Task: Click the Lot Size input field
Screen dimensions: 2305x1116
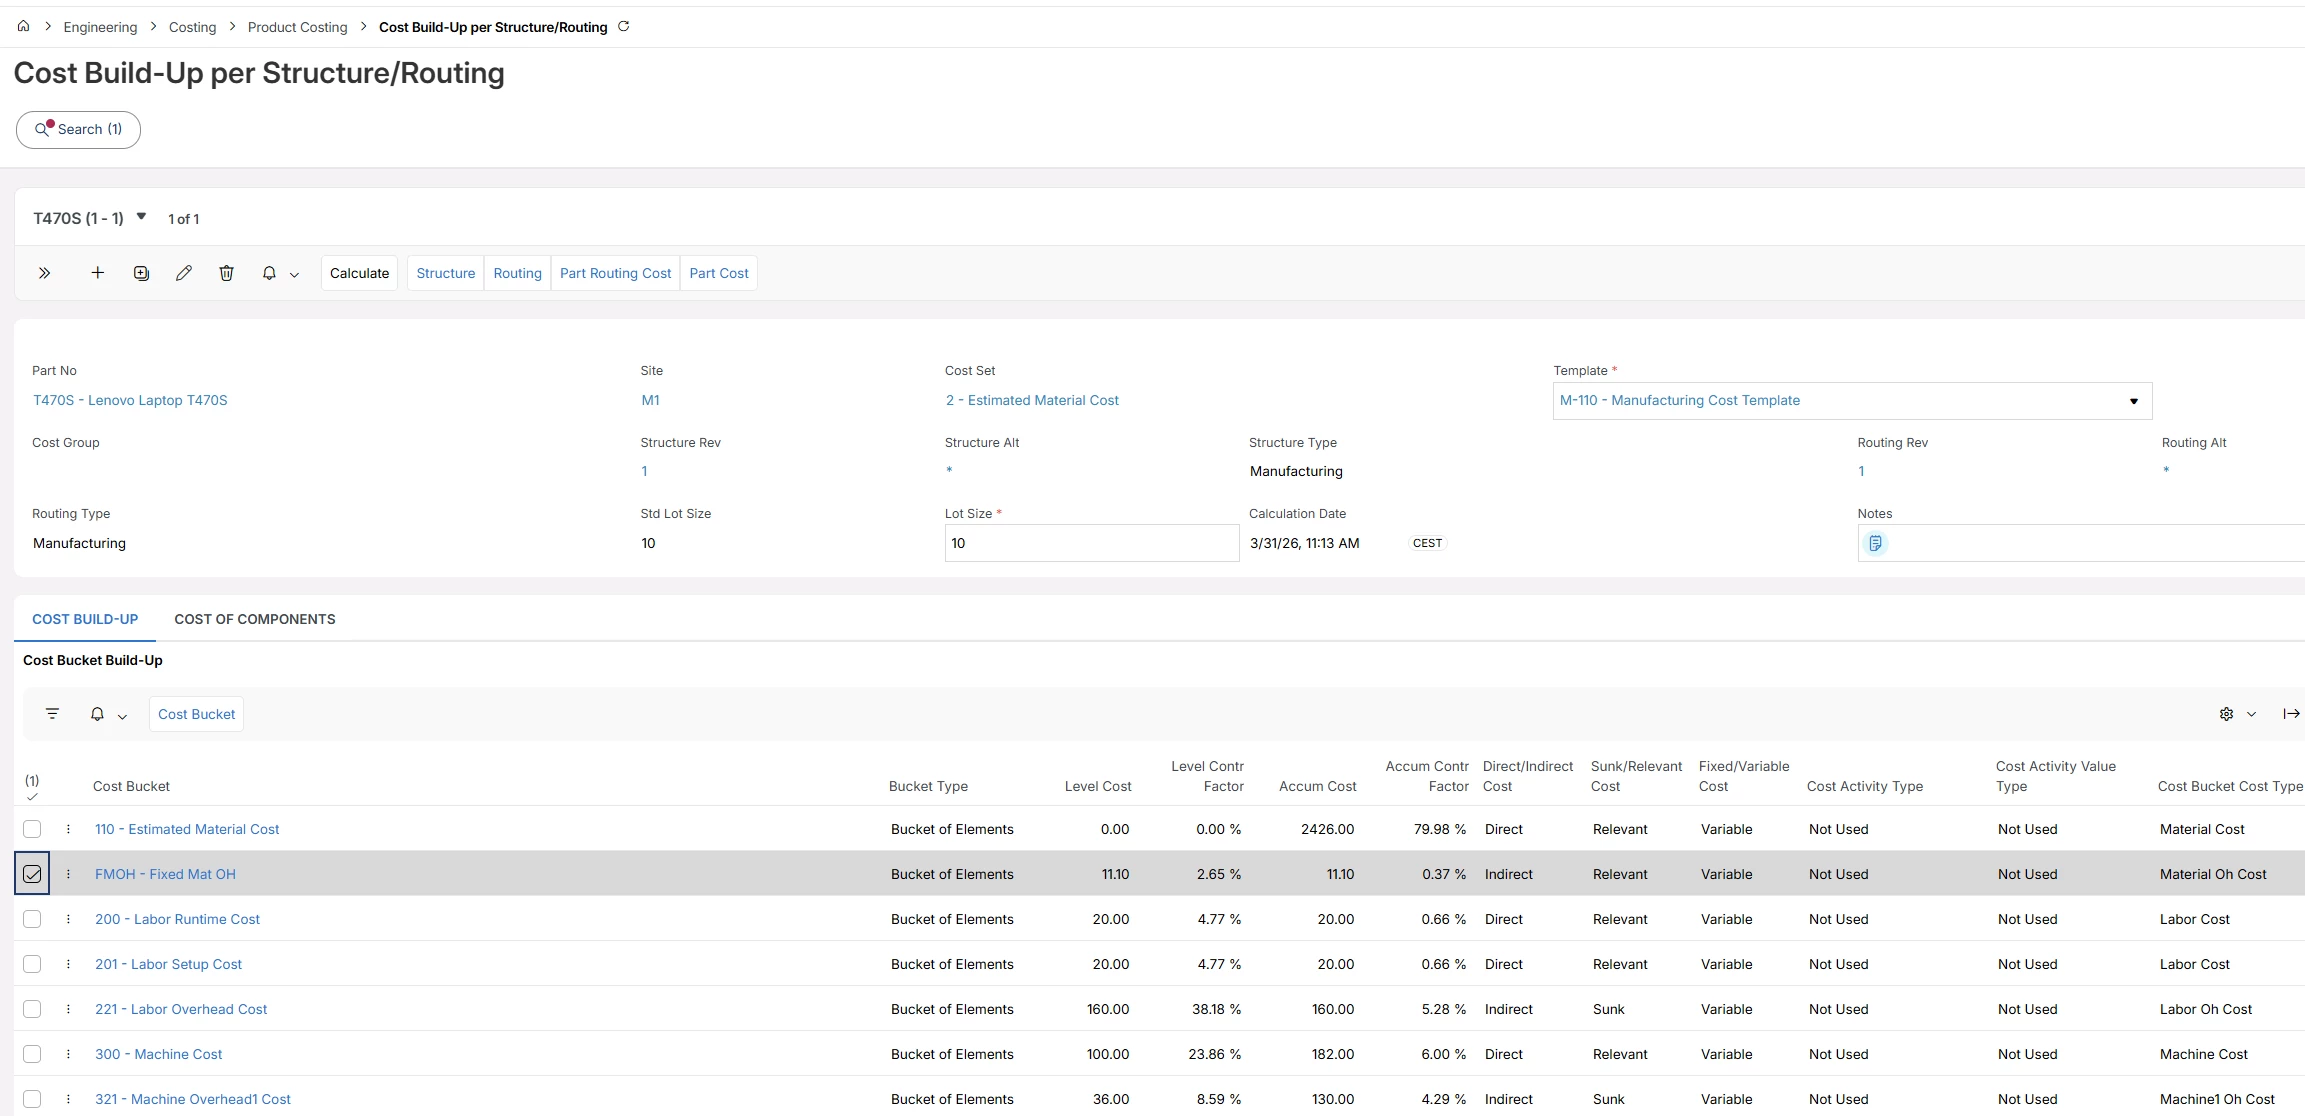Action: pyautogui.click(x=1091, y=543)
